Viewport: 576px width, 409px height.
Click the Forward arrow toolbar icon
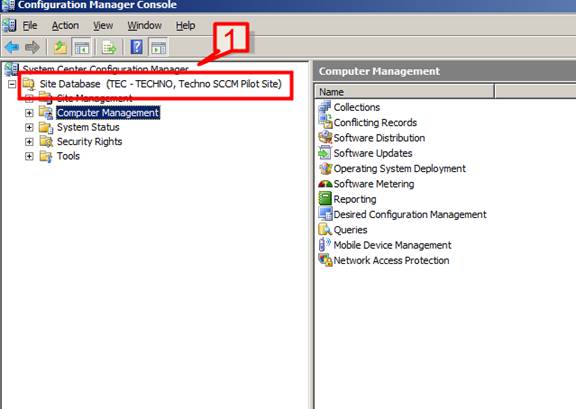(x=32, y=47)
